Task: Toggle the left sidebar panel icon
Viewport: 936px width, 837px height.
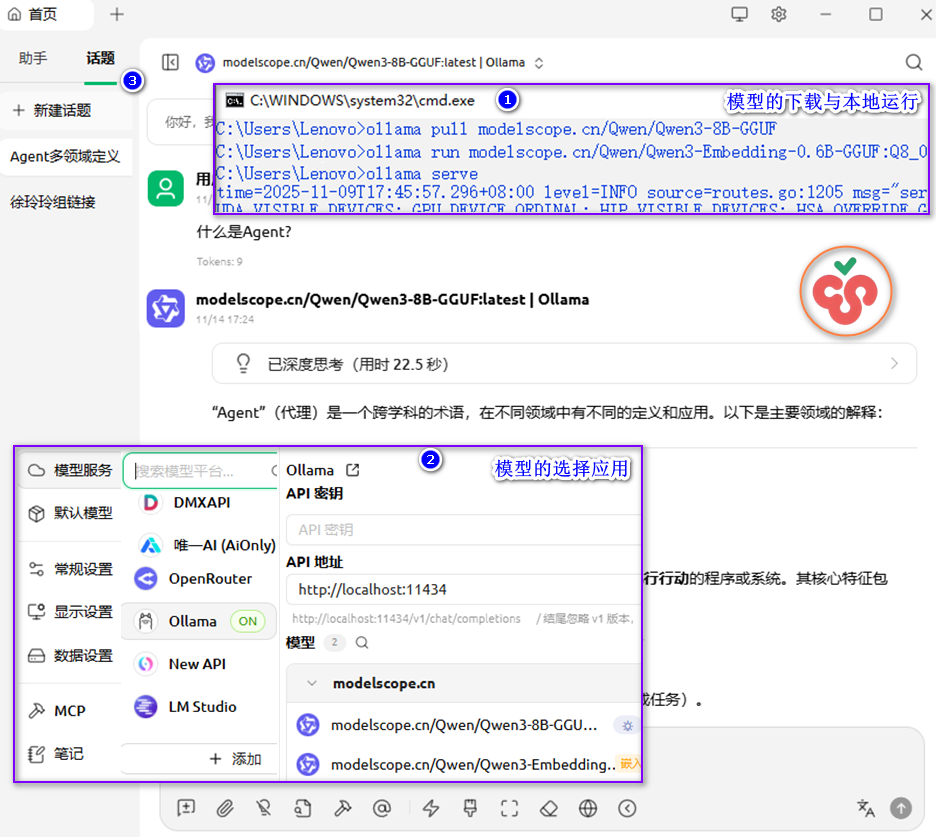Action: click(x=170, y=62)
